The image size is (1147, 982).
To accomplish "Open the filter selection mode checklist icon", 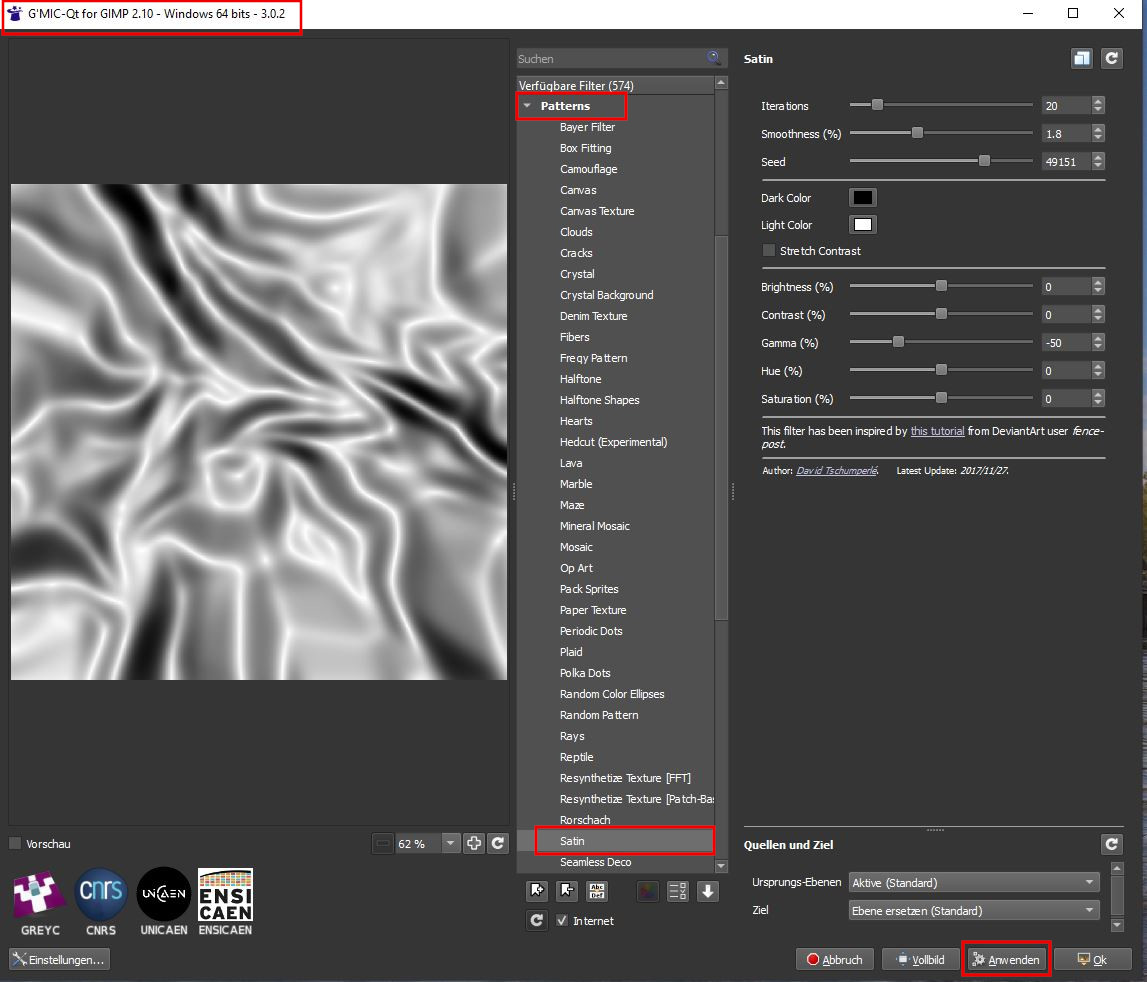I will coord(677,891).
